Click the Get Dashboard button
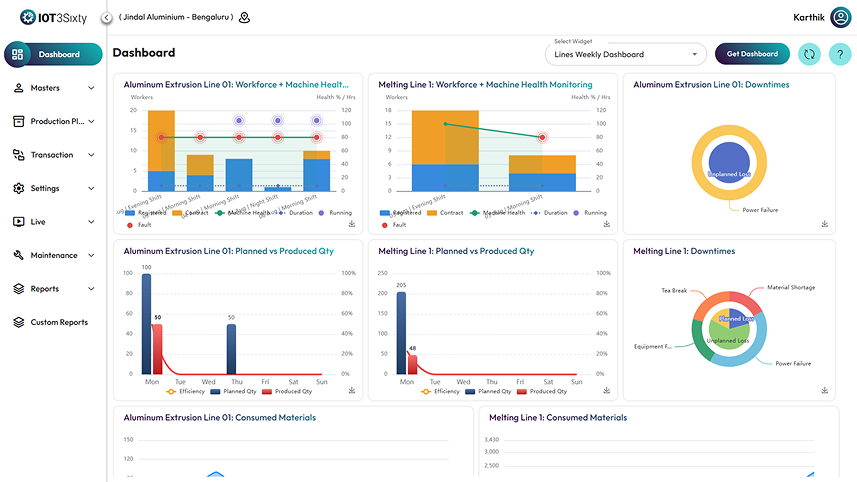 (752, 54)
